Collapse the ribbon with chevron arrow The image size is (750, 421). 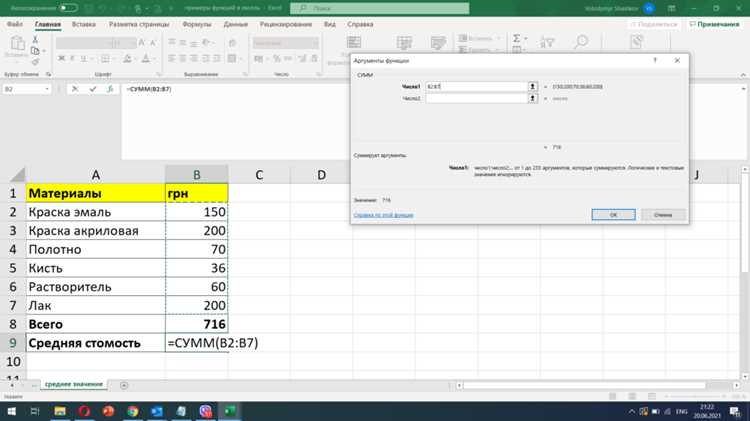[743, 75]
